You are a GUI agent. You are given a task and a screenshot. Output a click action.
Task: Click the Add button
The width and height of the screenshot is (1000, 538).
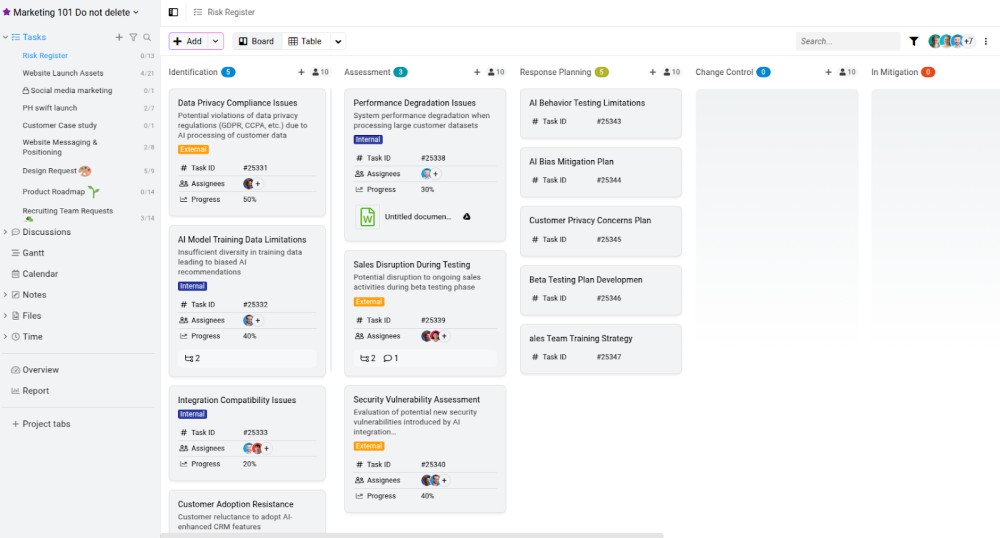[187, 41]
